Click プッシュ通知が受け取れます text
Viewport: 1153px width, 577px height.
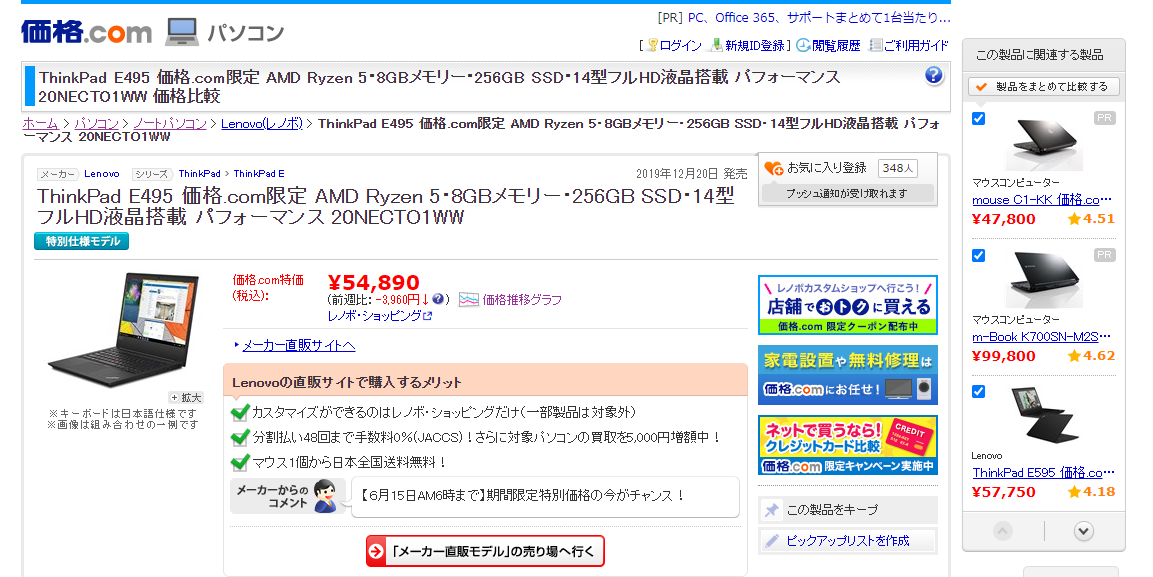point(846,193)
